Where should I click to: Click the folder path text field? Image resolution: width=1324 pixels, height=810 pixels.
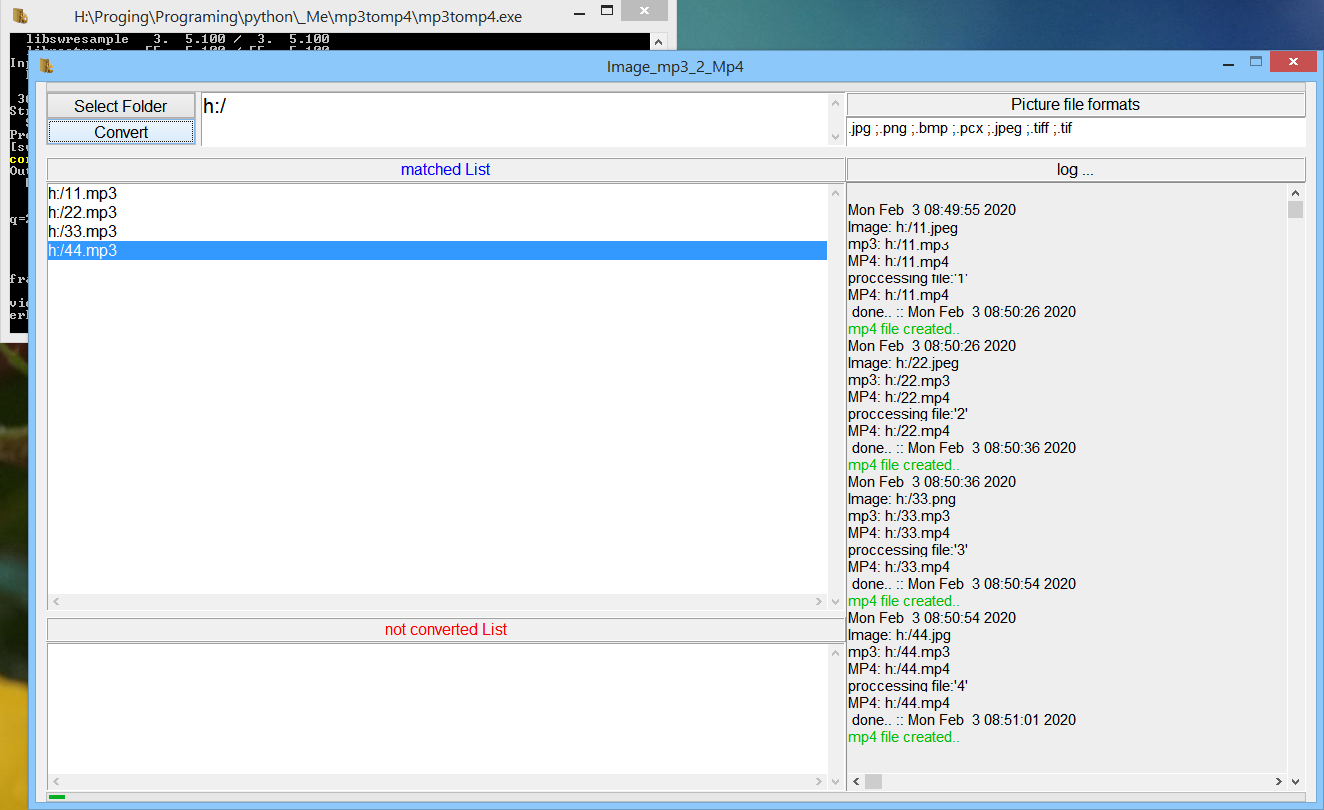(x=515, y=119)
